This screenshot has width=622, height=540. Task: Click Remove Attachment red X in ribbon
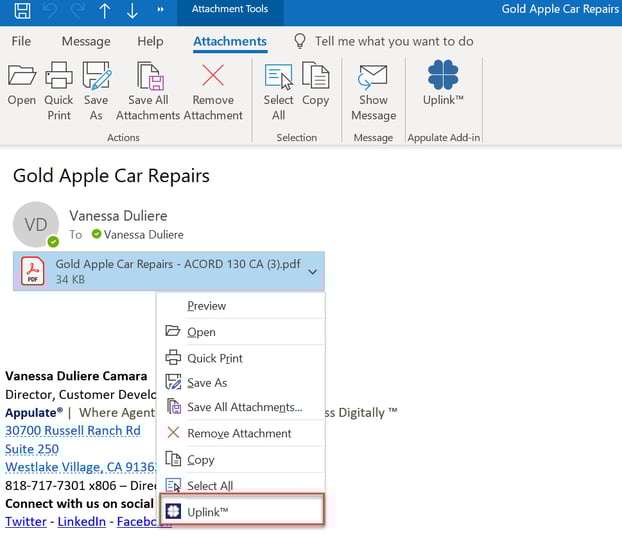[x=213, y=91]
